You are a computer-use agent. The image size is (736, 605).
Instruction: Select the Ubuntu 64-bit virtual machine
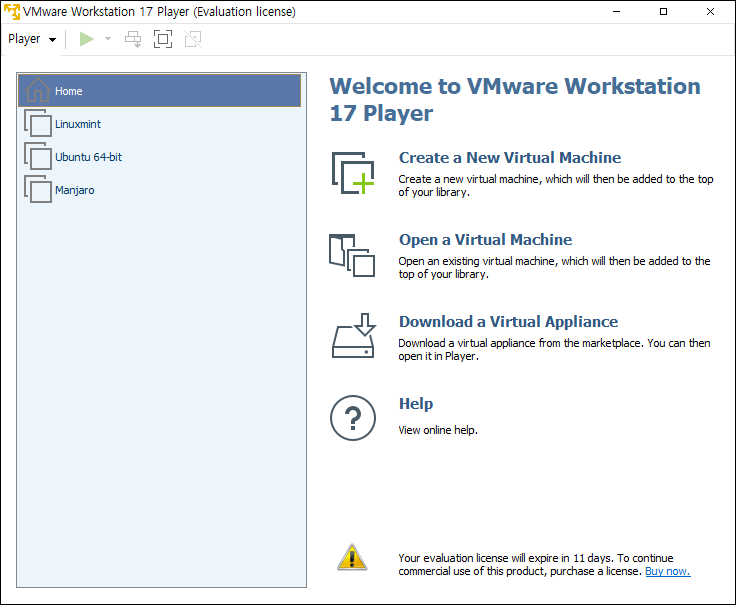(160, 157)
